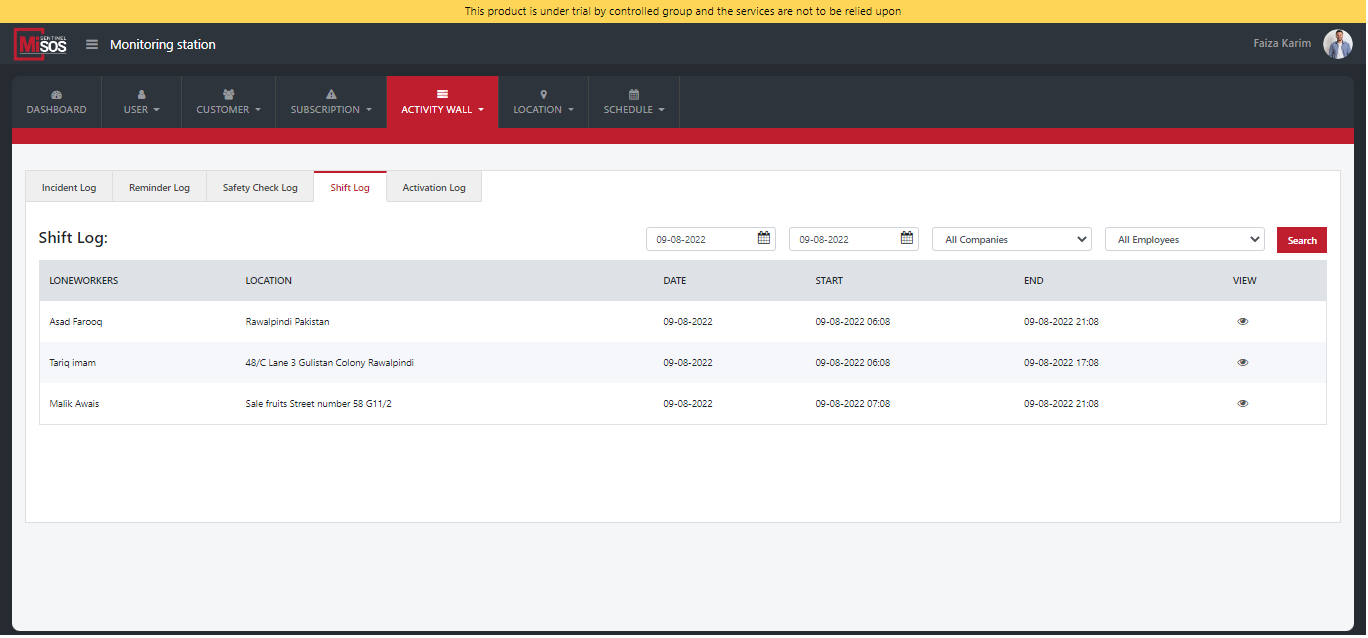1368x638 pixels.
Task: Expand the All Employees dropdown
Action: pyautogui.click(x=1184, y=240)
